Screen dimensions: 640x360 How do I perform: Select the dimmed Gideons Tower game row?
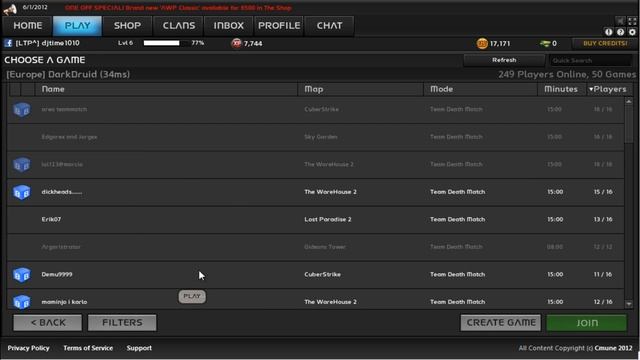point(316,247)
